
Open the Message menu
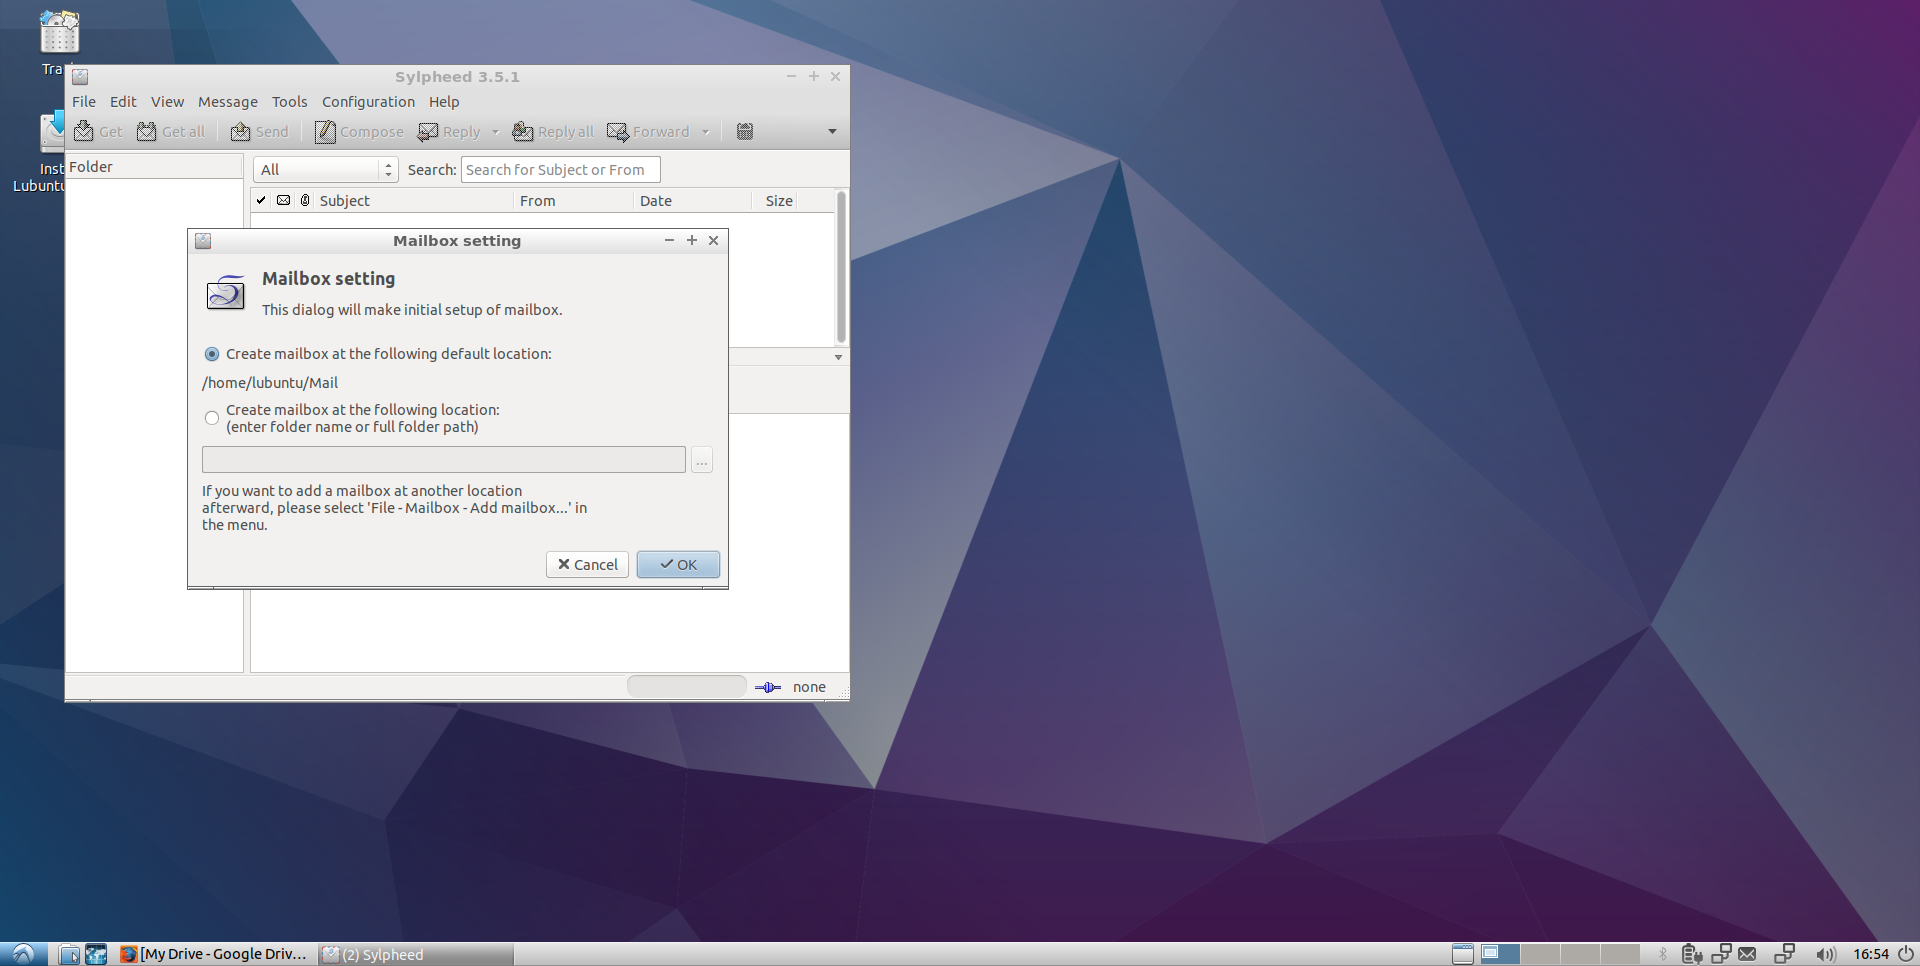227,102
